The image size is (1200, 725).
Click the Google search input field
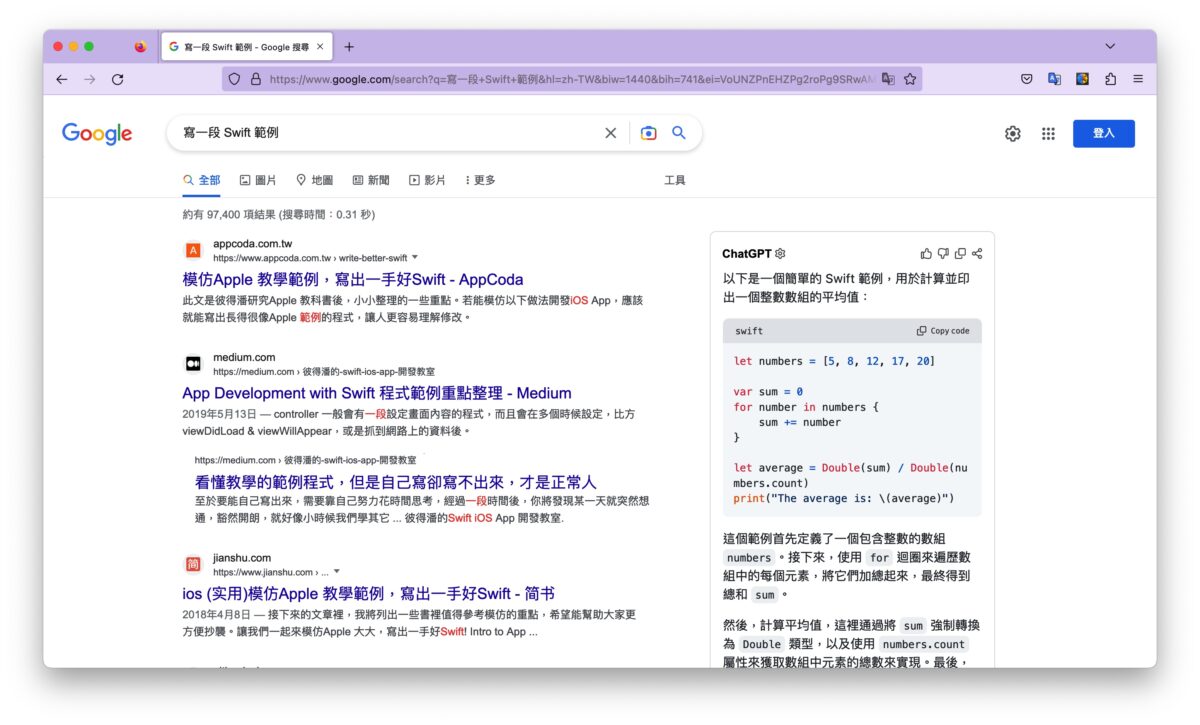(x=390, y=133)
